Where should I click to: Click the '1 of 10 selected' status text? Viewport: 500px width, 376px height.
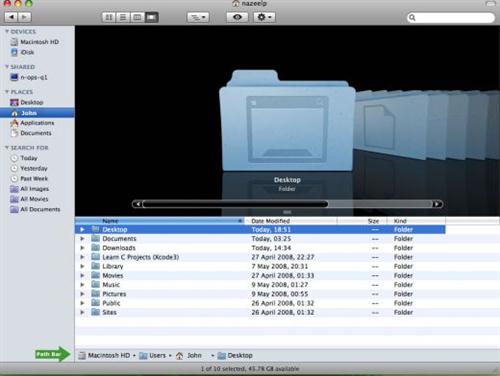(x=250, y=369)
